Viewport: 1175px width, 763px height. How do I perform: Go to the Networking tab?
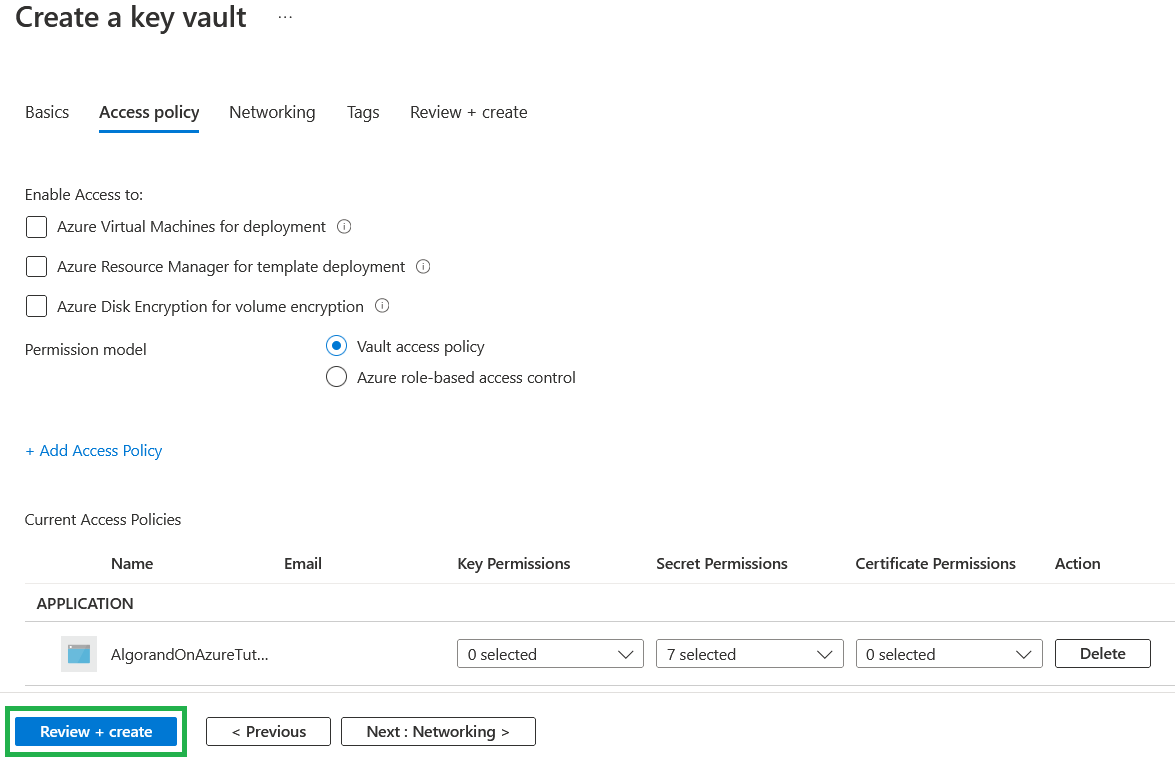pos(272,112)
